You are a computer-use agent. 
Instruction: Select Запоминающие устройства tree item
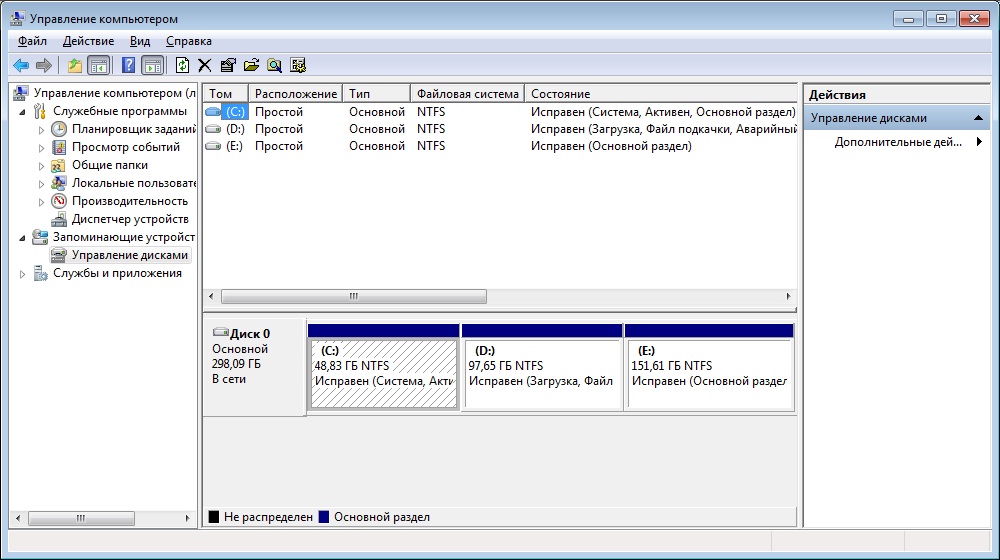coord(124,237)
